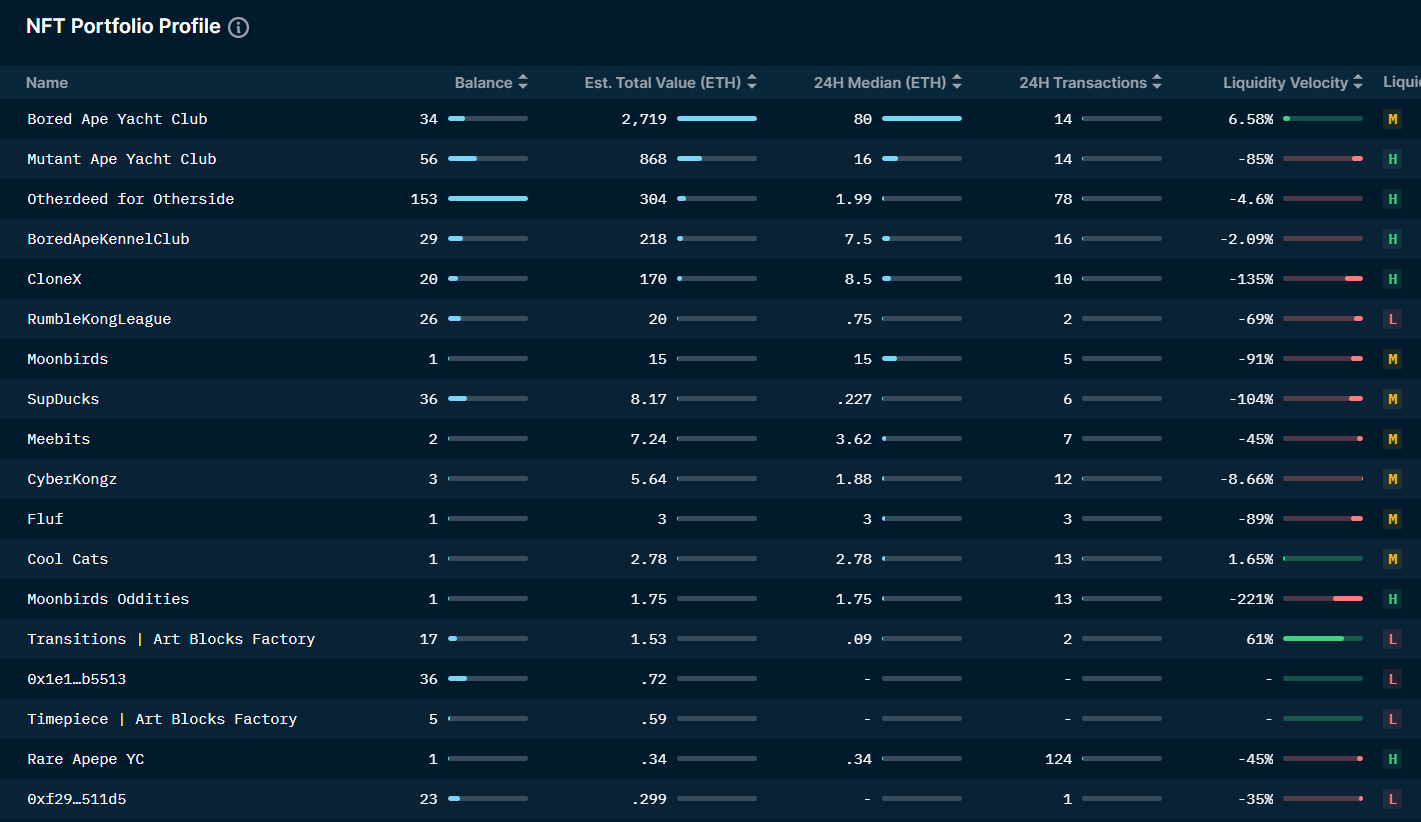1421x822 pixels.
Task: Click the L badge on the 0x1e1…b5513 row
Action: pyautogui.click(x=1392, y=679)
